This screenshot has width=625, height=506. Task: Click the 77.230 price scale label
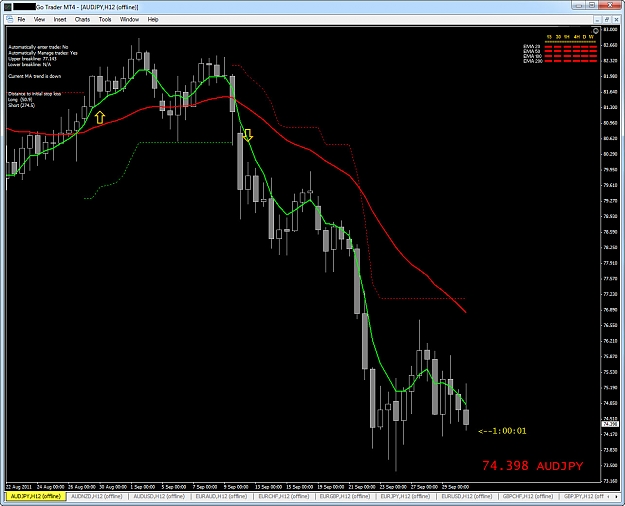(x=610, y=294)
